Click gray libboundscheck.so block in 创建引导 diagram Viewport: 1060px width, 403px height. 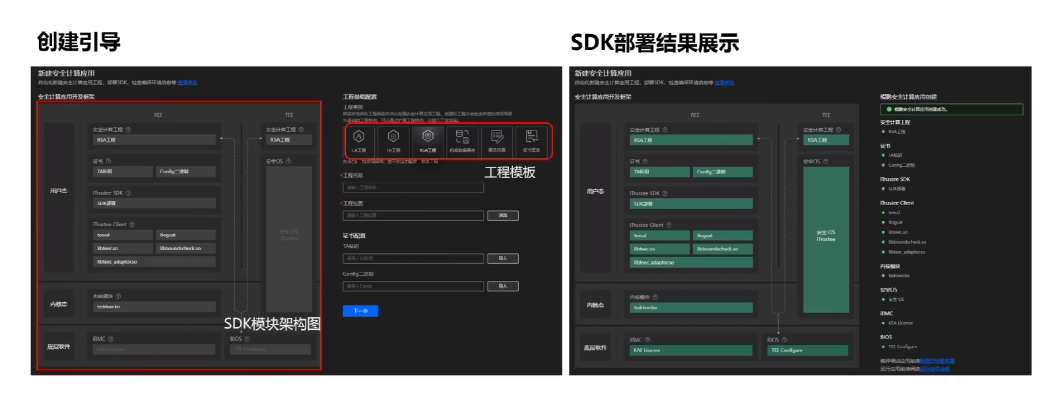[186, 248]
